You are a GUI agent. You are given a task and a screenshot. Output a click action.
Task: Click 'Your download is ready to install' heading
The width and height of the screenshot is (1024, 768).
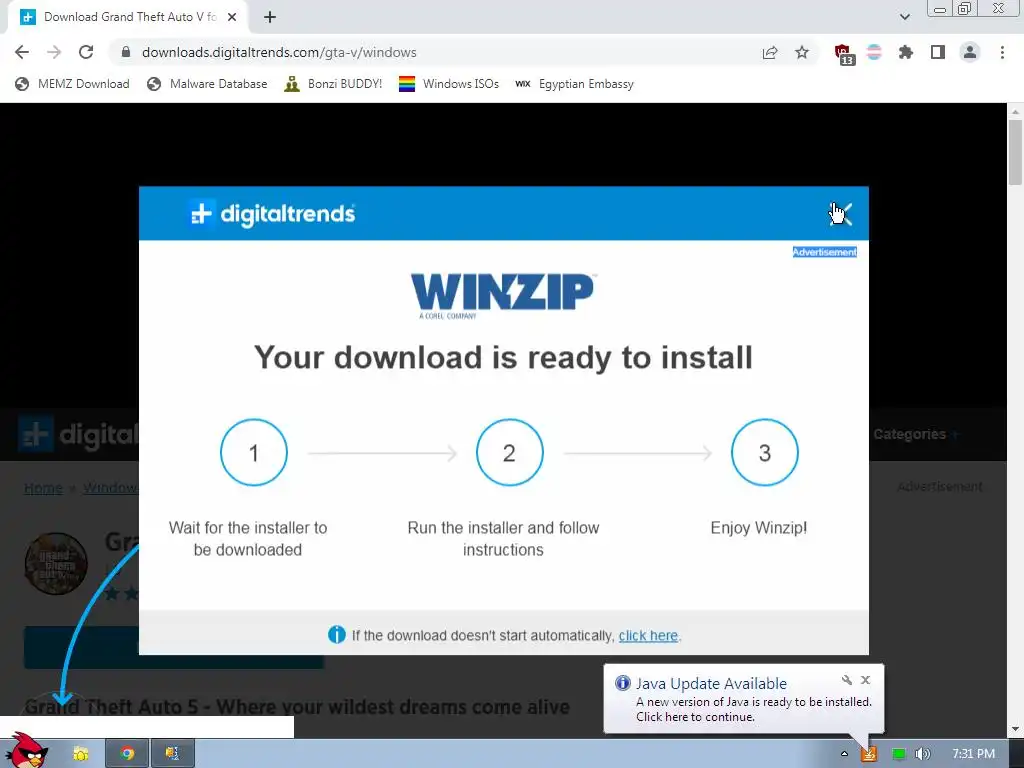(x=503, y=357)
